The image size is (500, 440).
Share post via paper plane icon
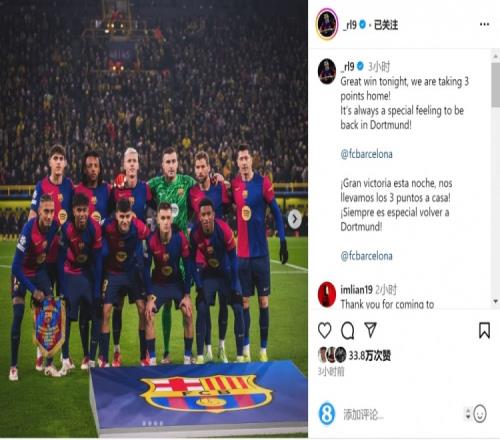click(370, 330)
